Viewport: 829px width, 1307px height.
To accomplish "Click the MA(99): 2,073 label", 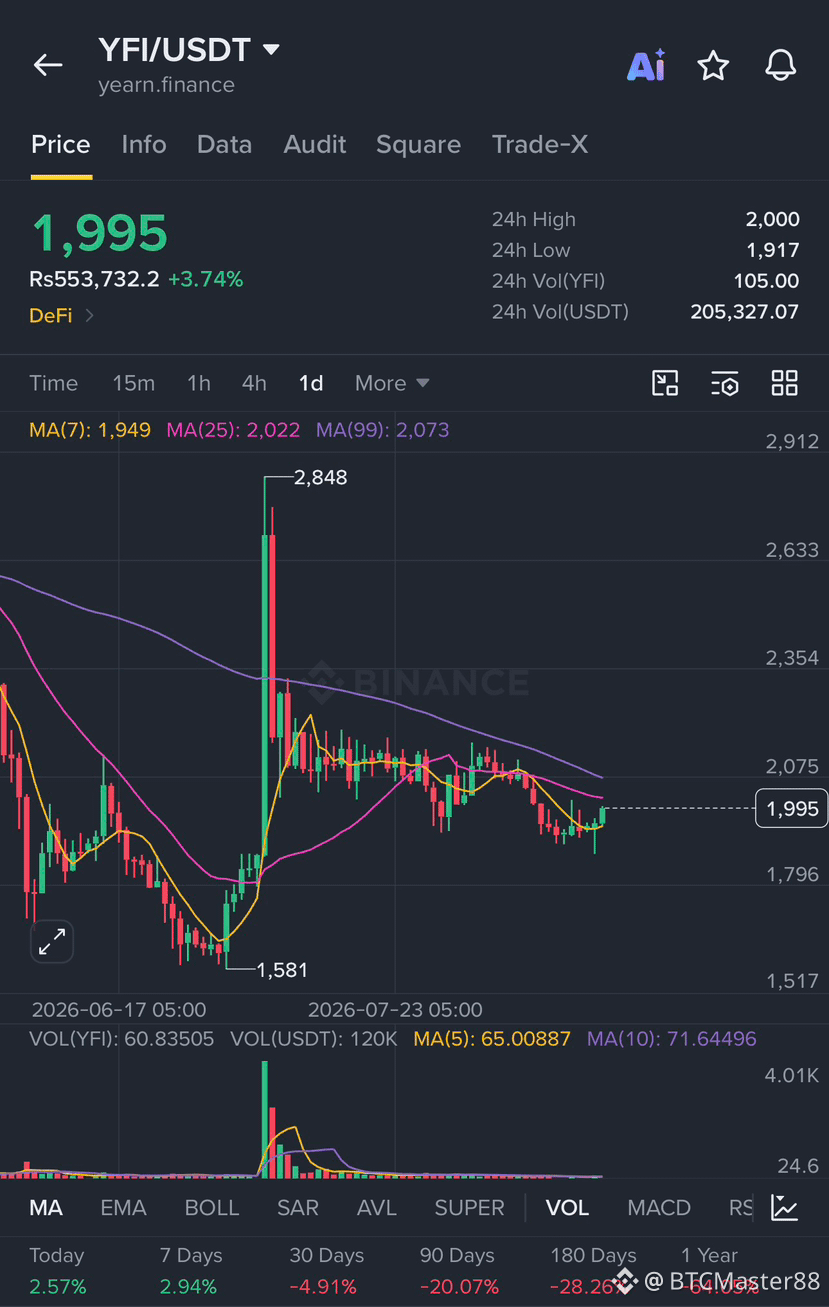I will pos(382,430).
